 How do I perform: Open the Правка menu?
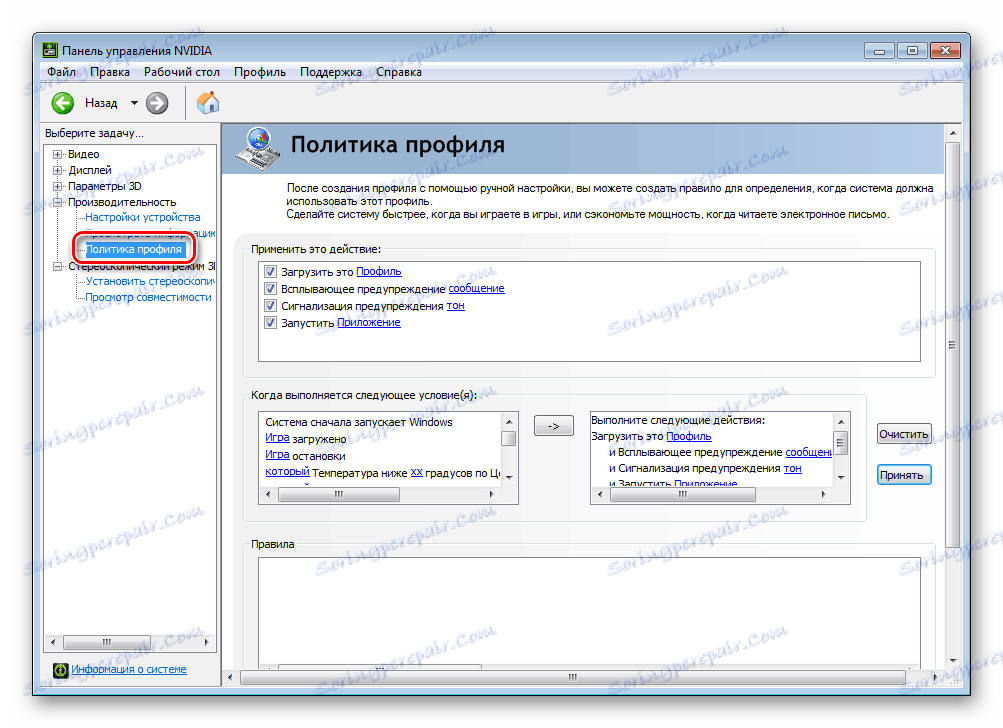pos(110,72)
